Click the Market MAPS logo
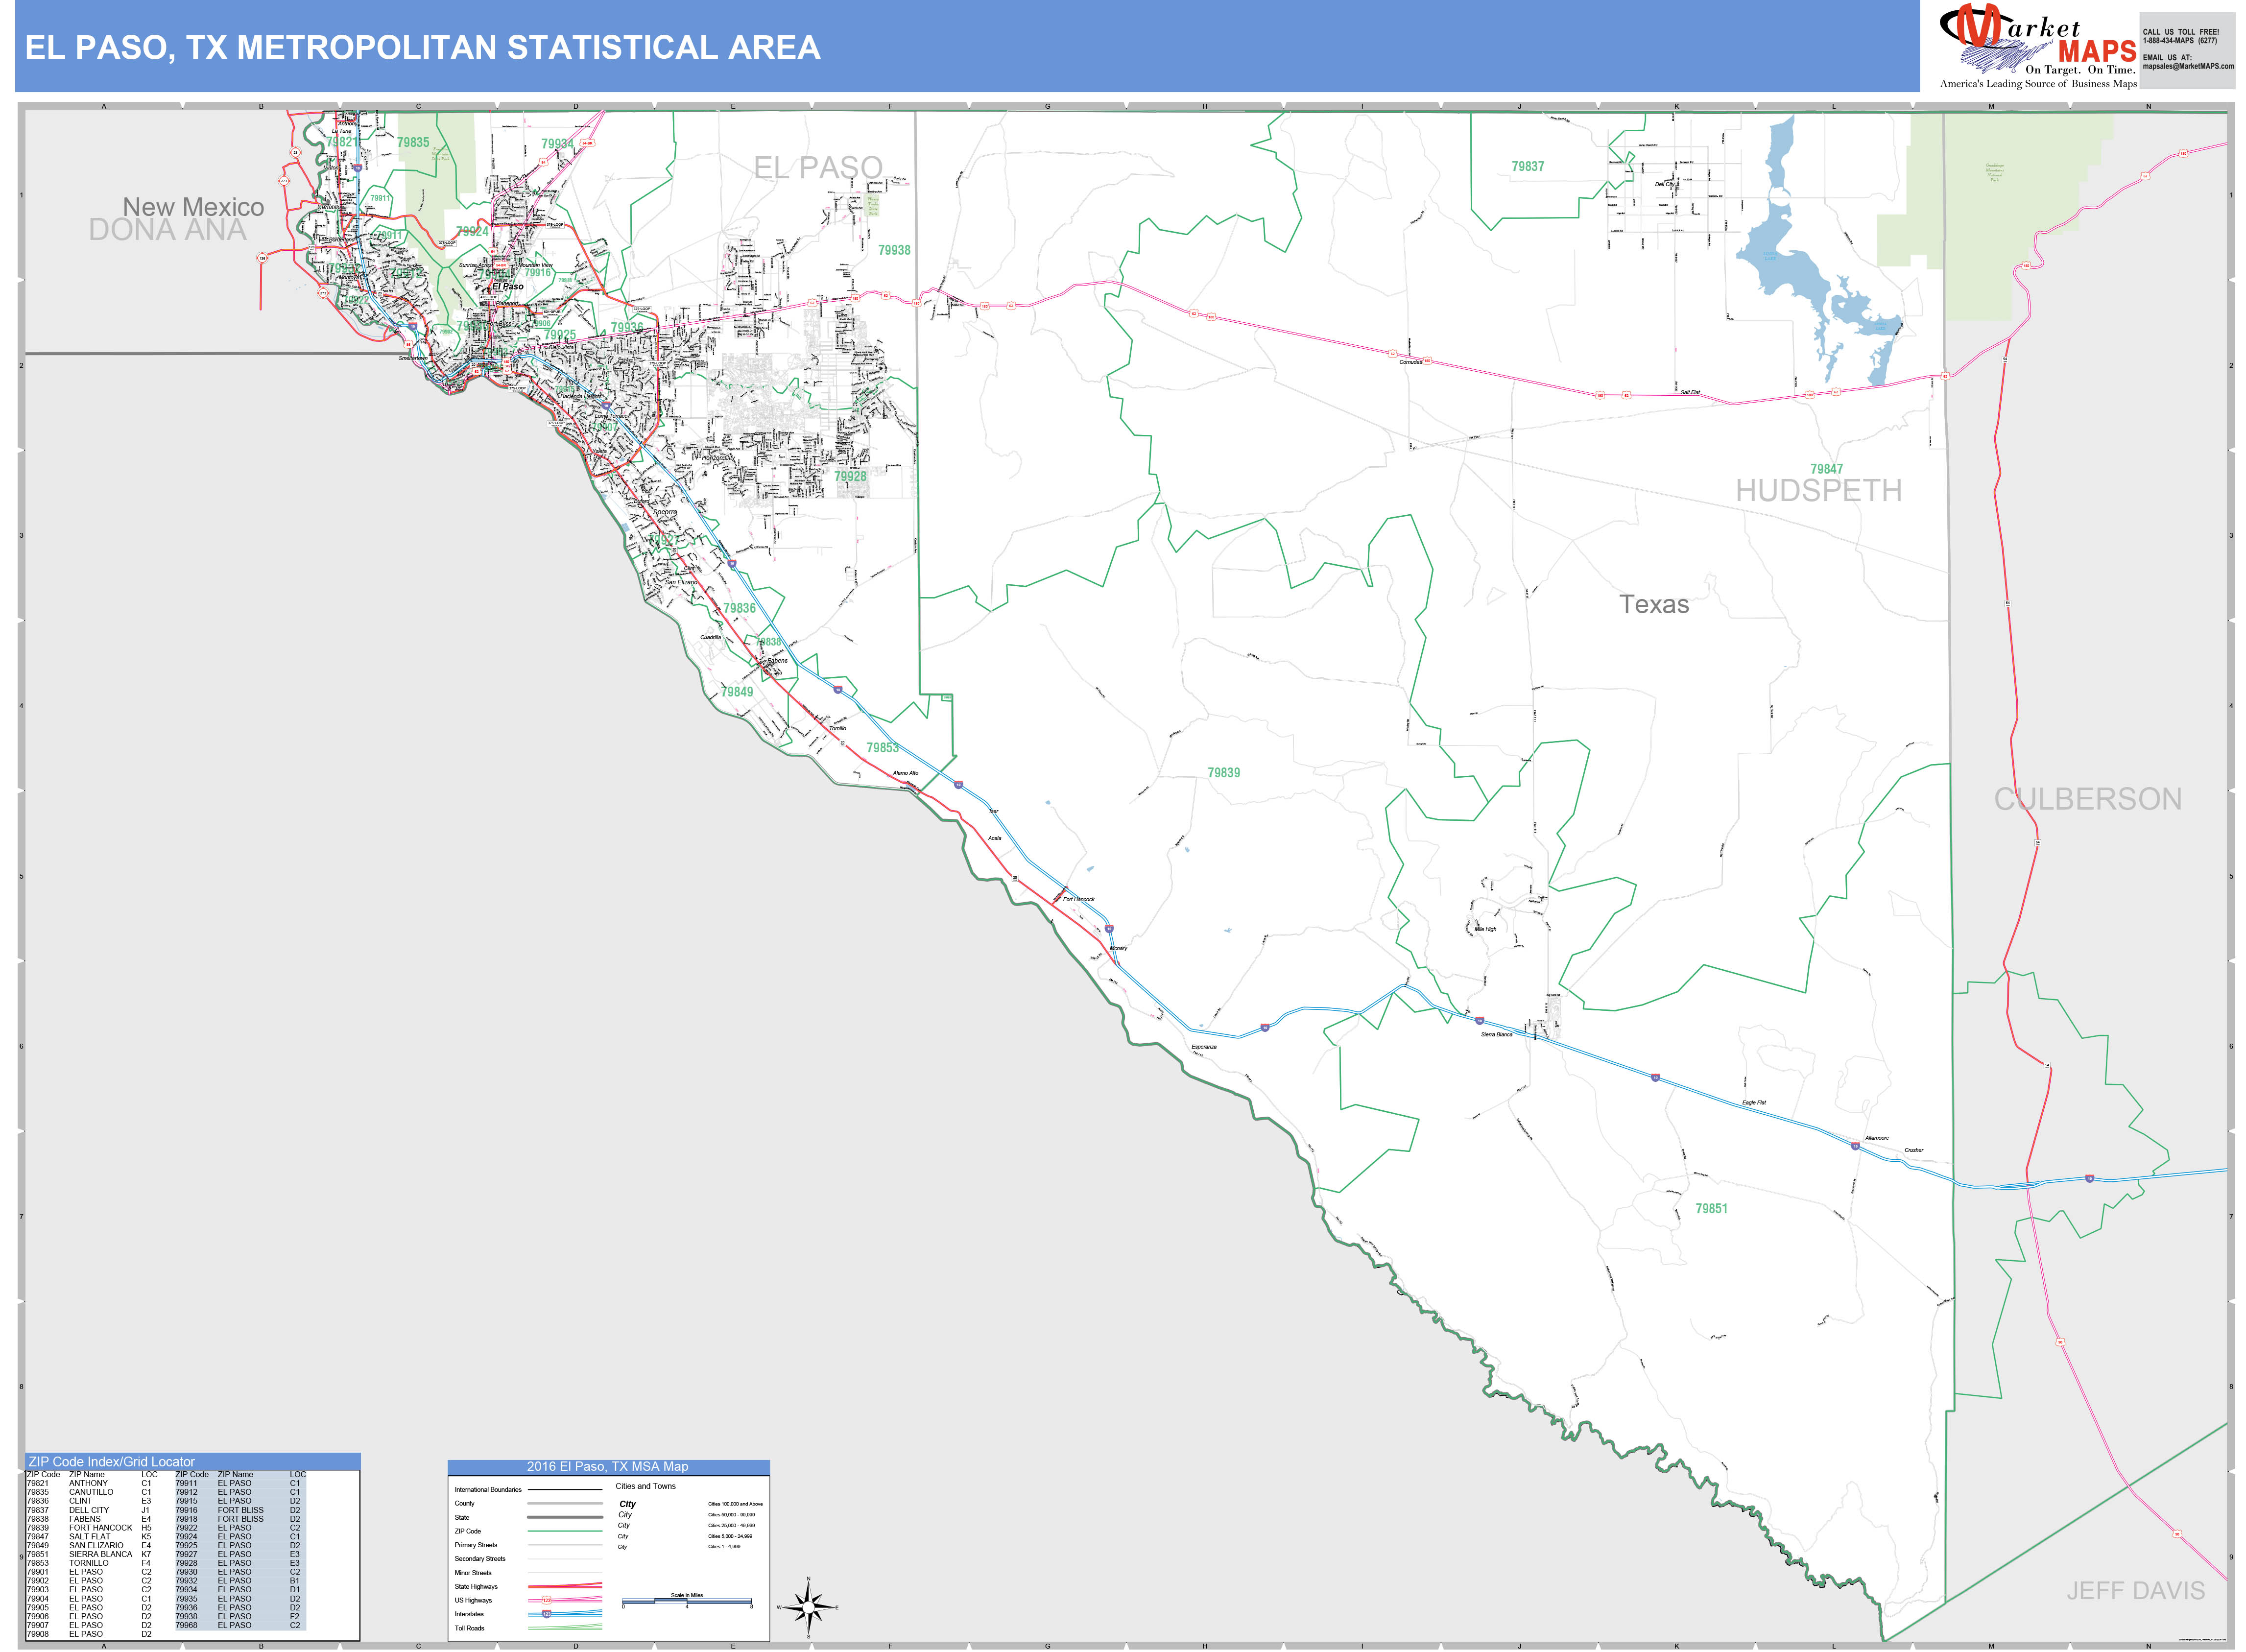Image resolution: width=2246 pixels, height=1652 pixels. point(2037,46)
